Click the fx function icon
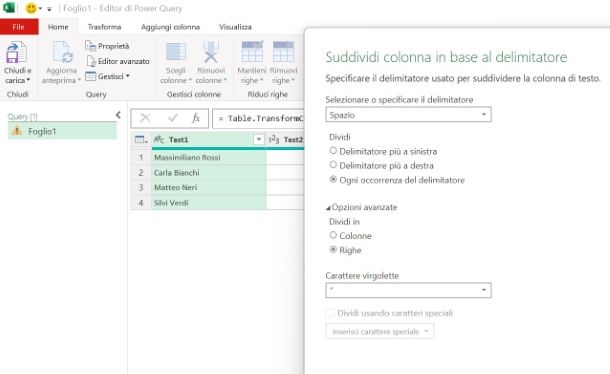Viewport: 610px width, 374px height. pyautogui.click(x=196, y=118)
